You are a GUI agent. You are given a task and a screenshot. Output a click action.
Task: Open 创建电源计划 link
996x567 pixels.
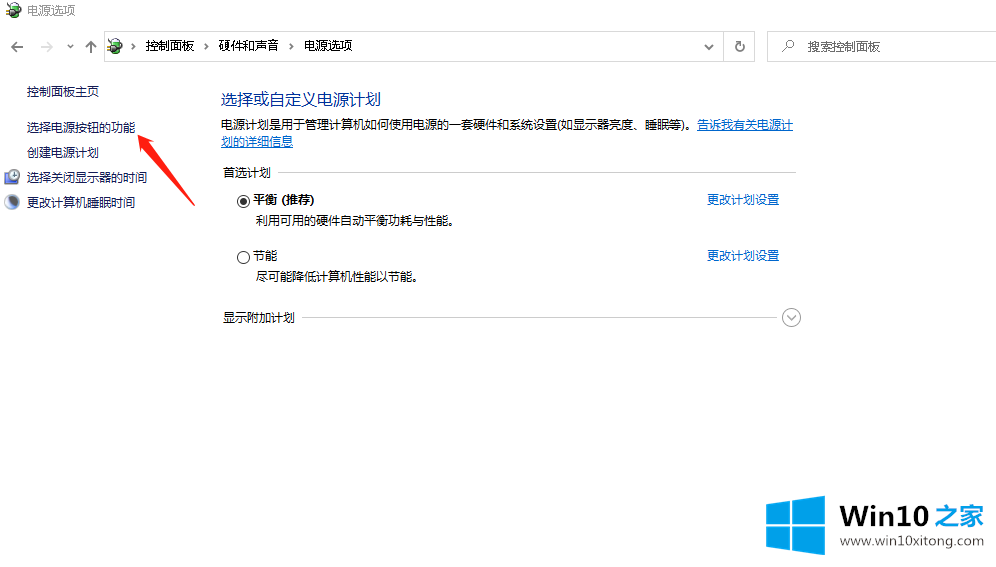[x=63, y=152]
